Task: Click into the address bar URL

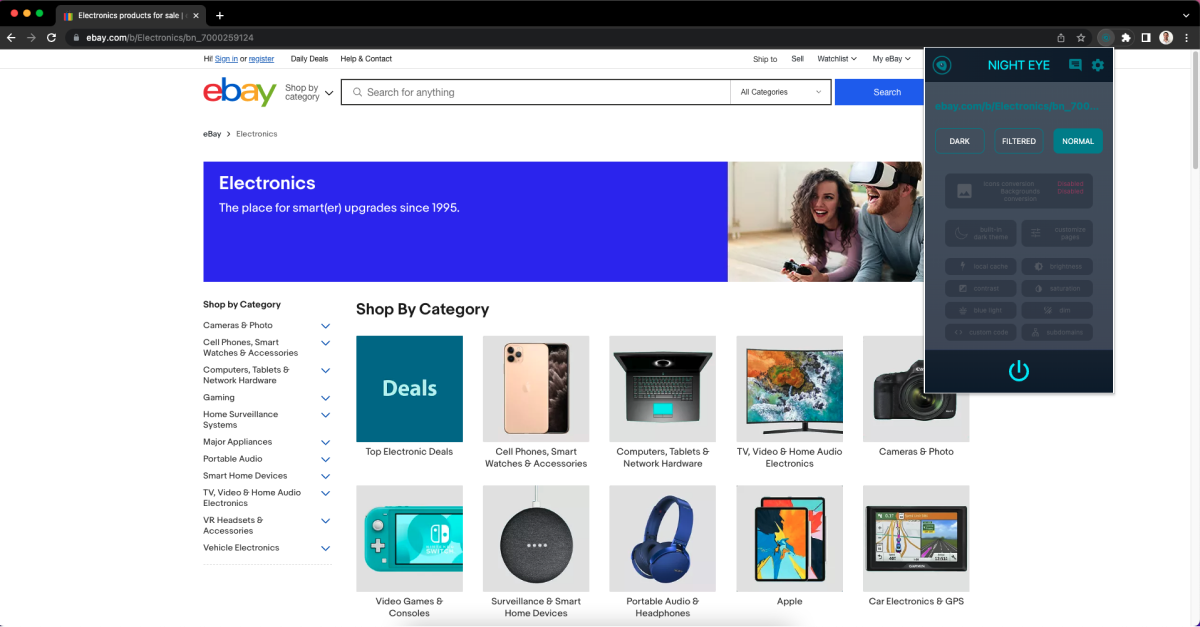Action: point(169,38)
